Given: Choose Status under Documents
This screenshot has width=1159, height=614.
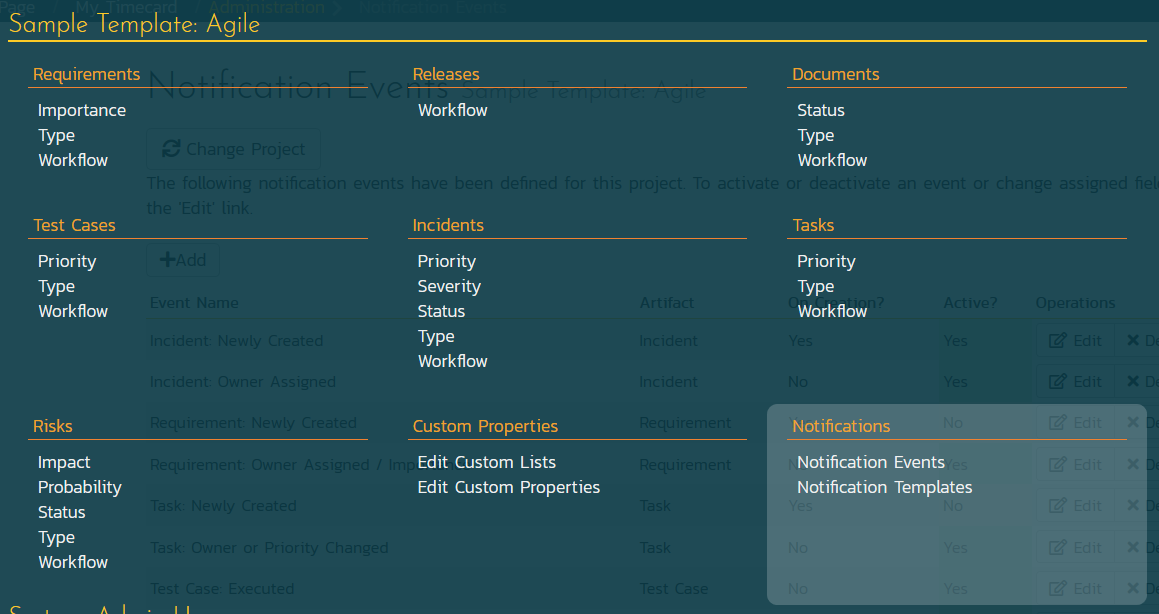Looking at the screenshot, I should coord(820,110).
